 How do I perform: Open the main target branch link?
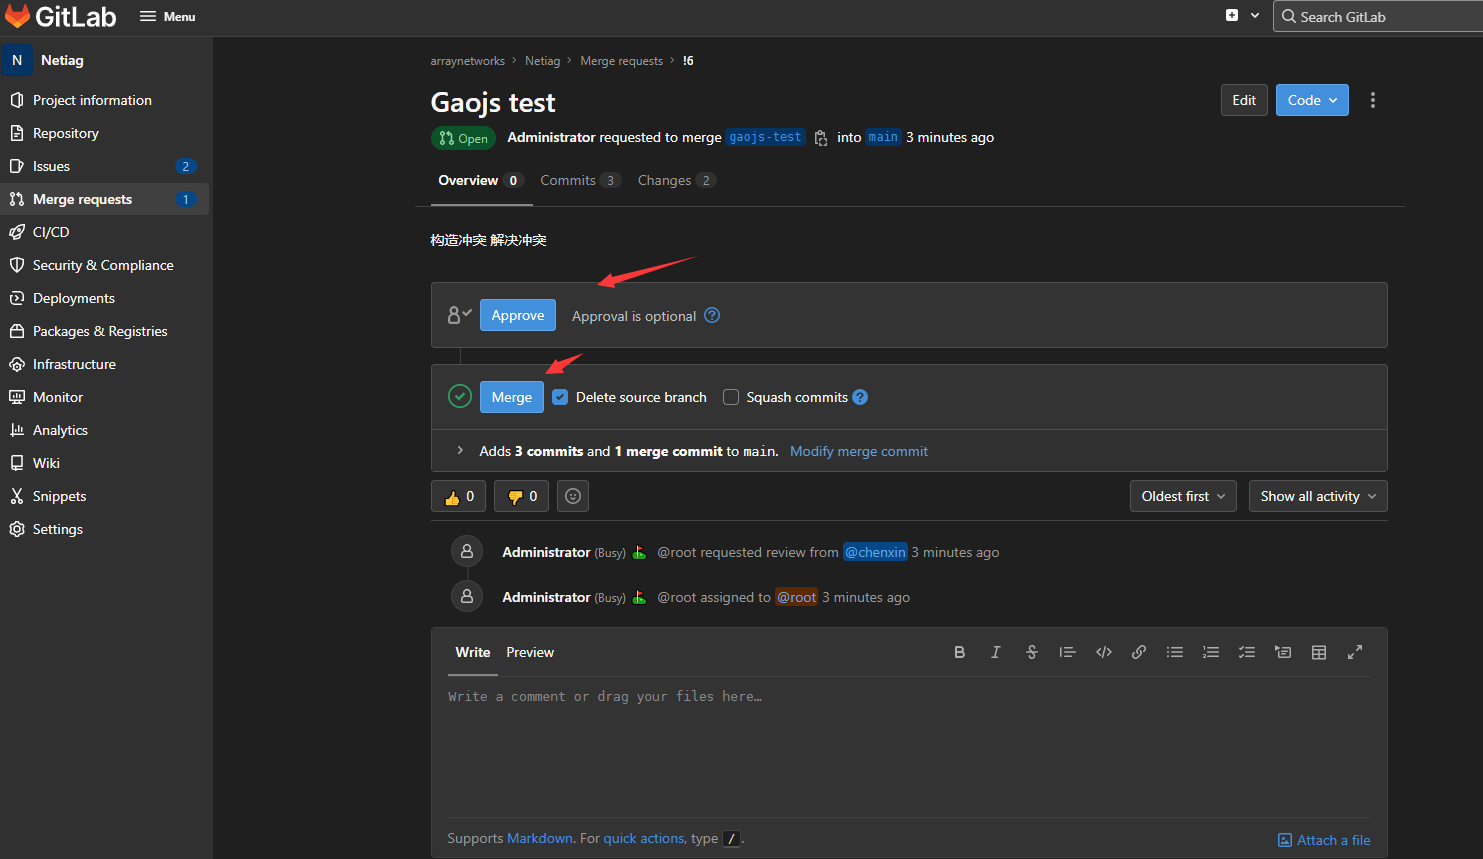pyautogui.click(x=883, y=137)
